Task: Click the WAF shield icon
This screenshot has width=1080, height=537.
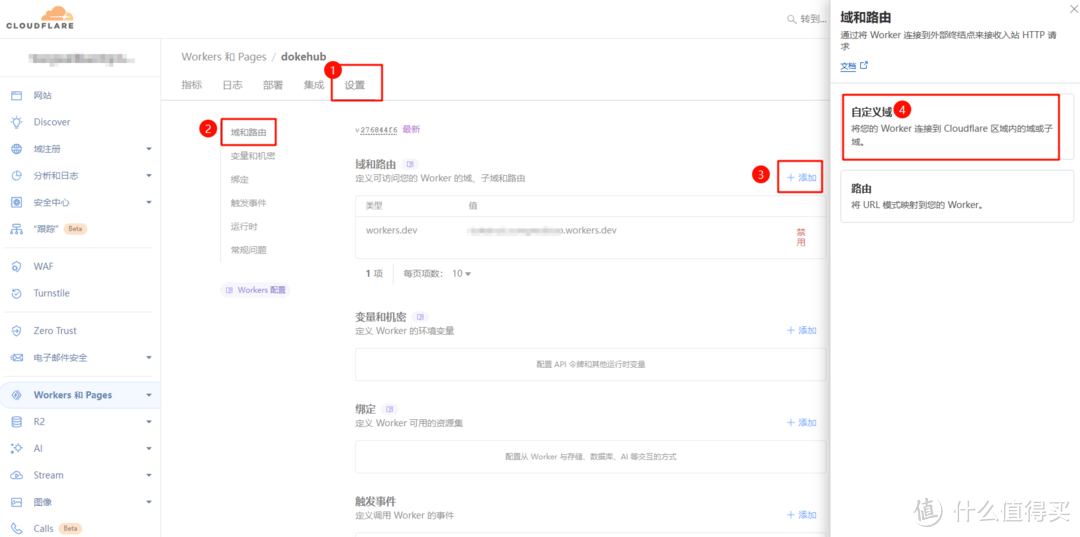Action: (17, 266)
